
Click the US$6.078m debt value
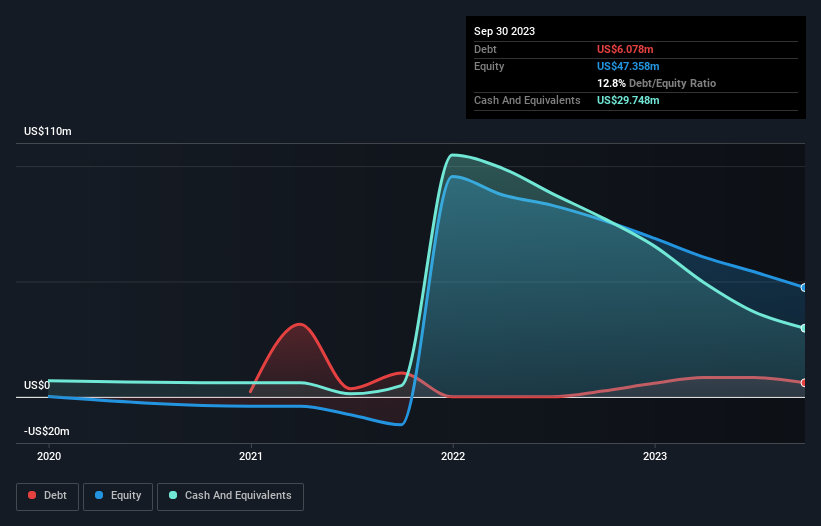tap(625, 49)
